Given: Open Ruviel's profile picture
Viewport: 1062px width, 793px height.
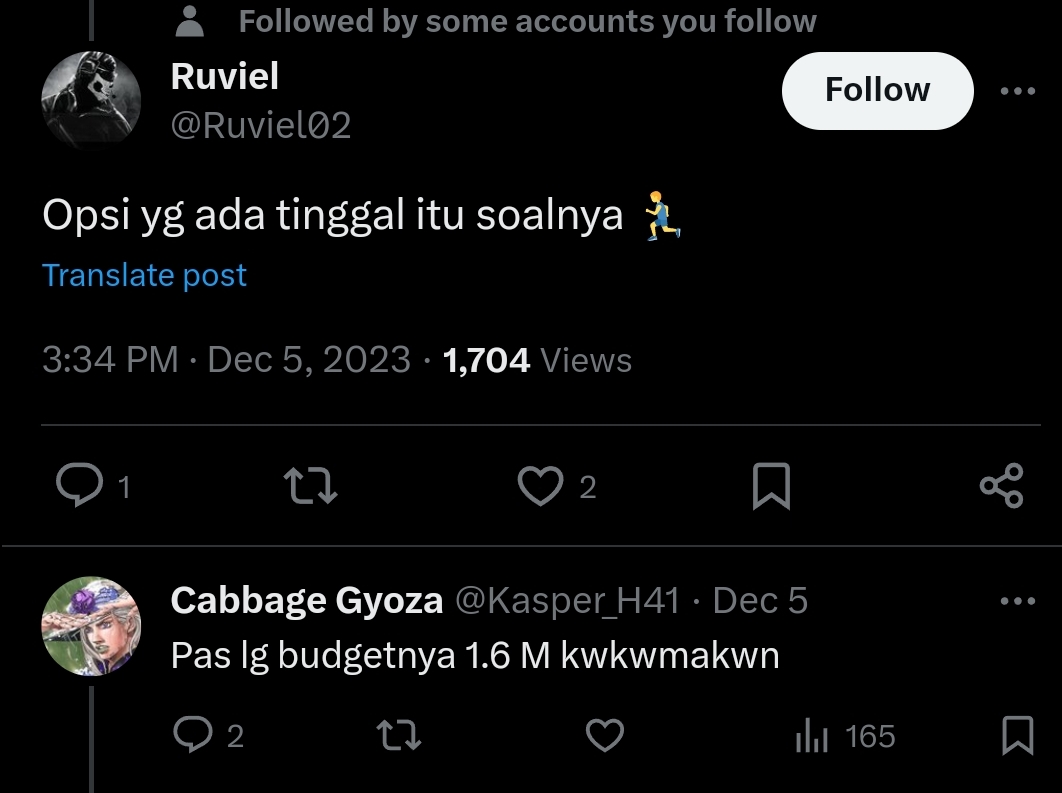Looking at the screenshot, I should 91,101.
